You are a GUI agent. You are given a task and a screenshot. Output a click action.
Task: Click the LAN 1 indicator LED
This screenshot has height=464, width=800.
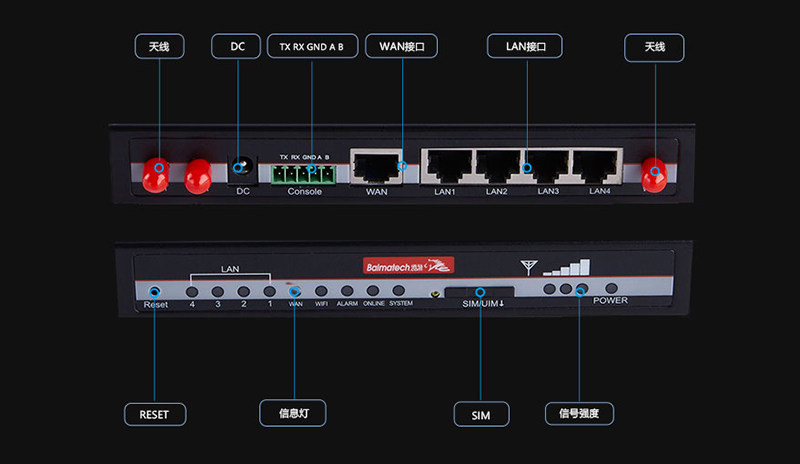point(269,291)
